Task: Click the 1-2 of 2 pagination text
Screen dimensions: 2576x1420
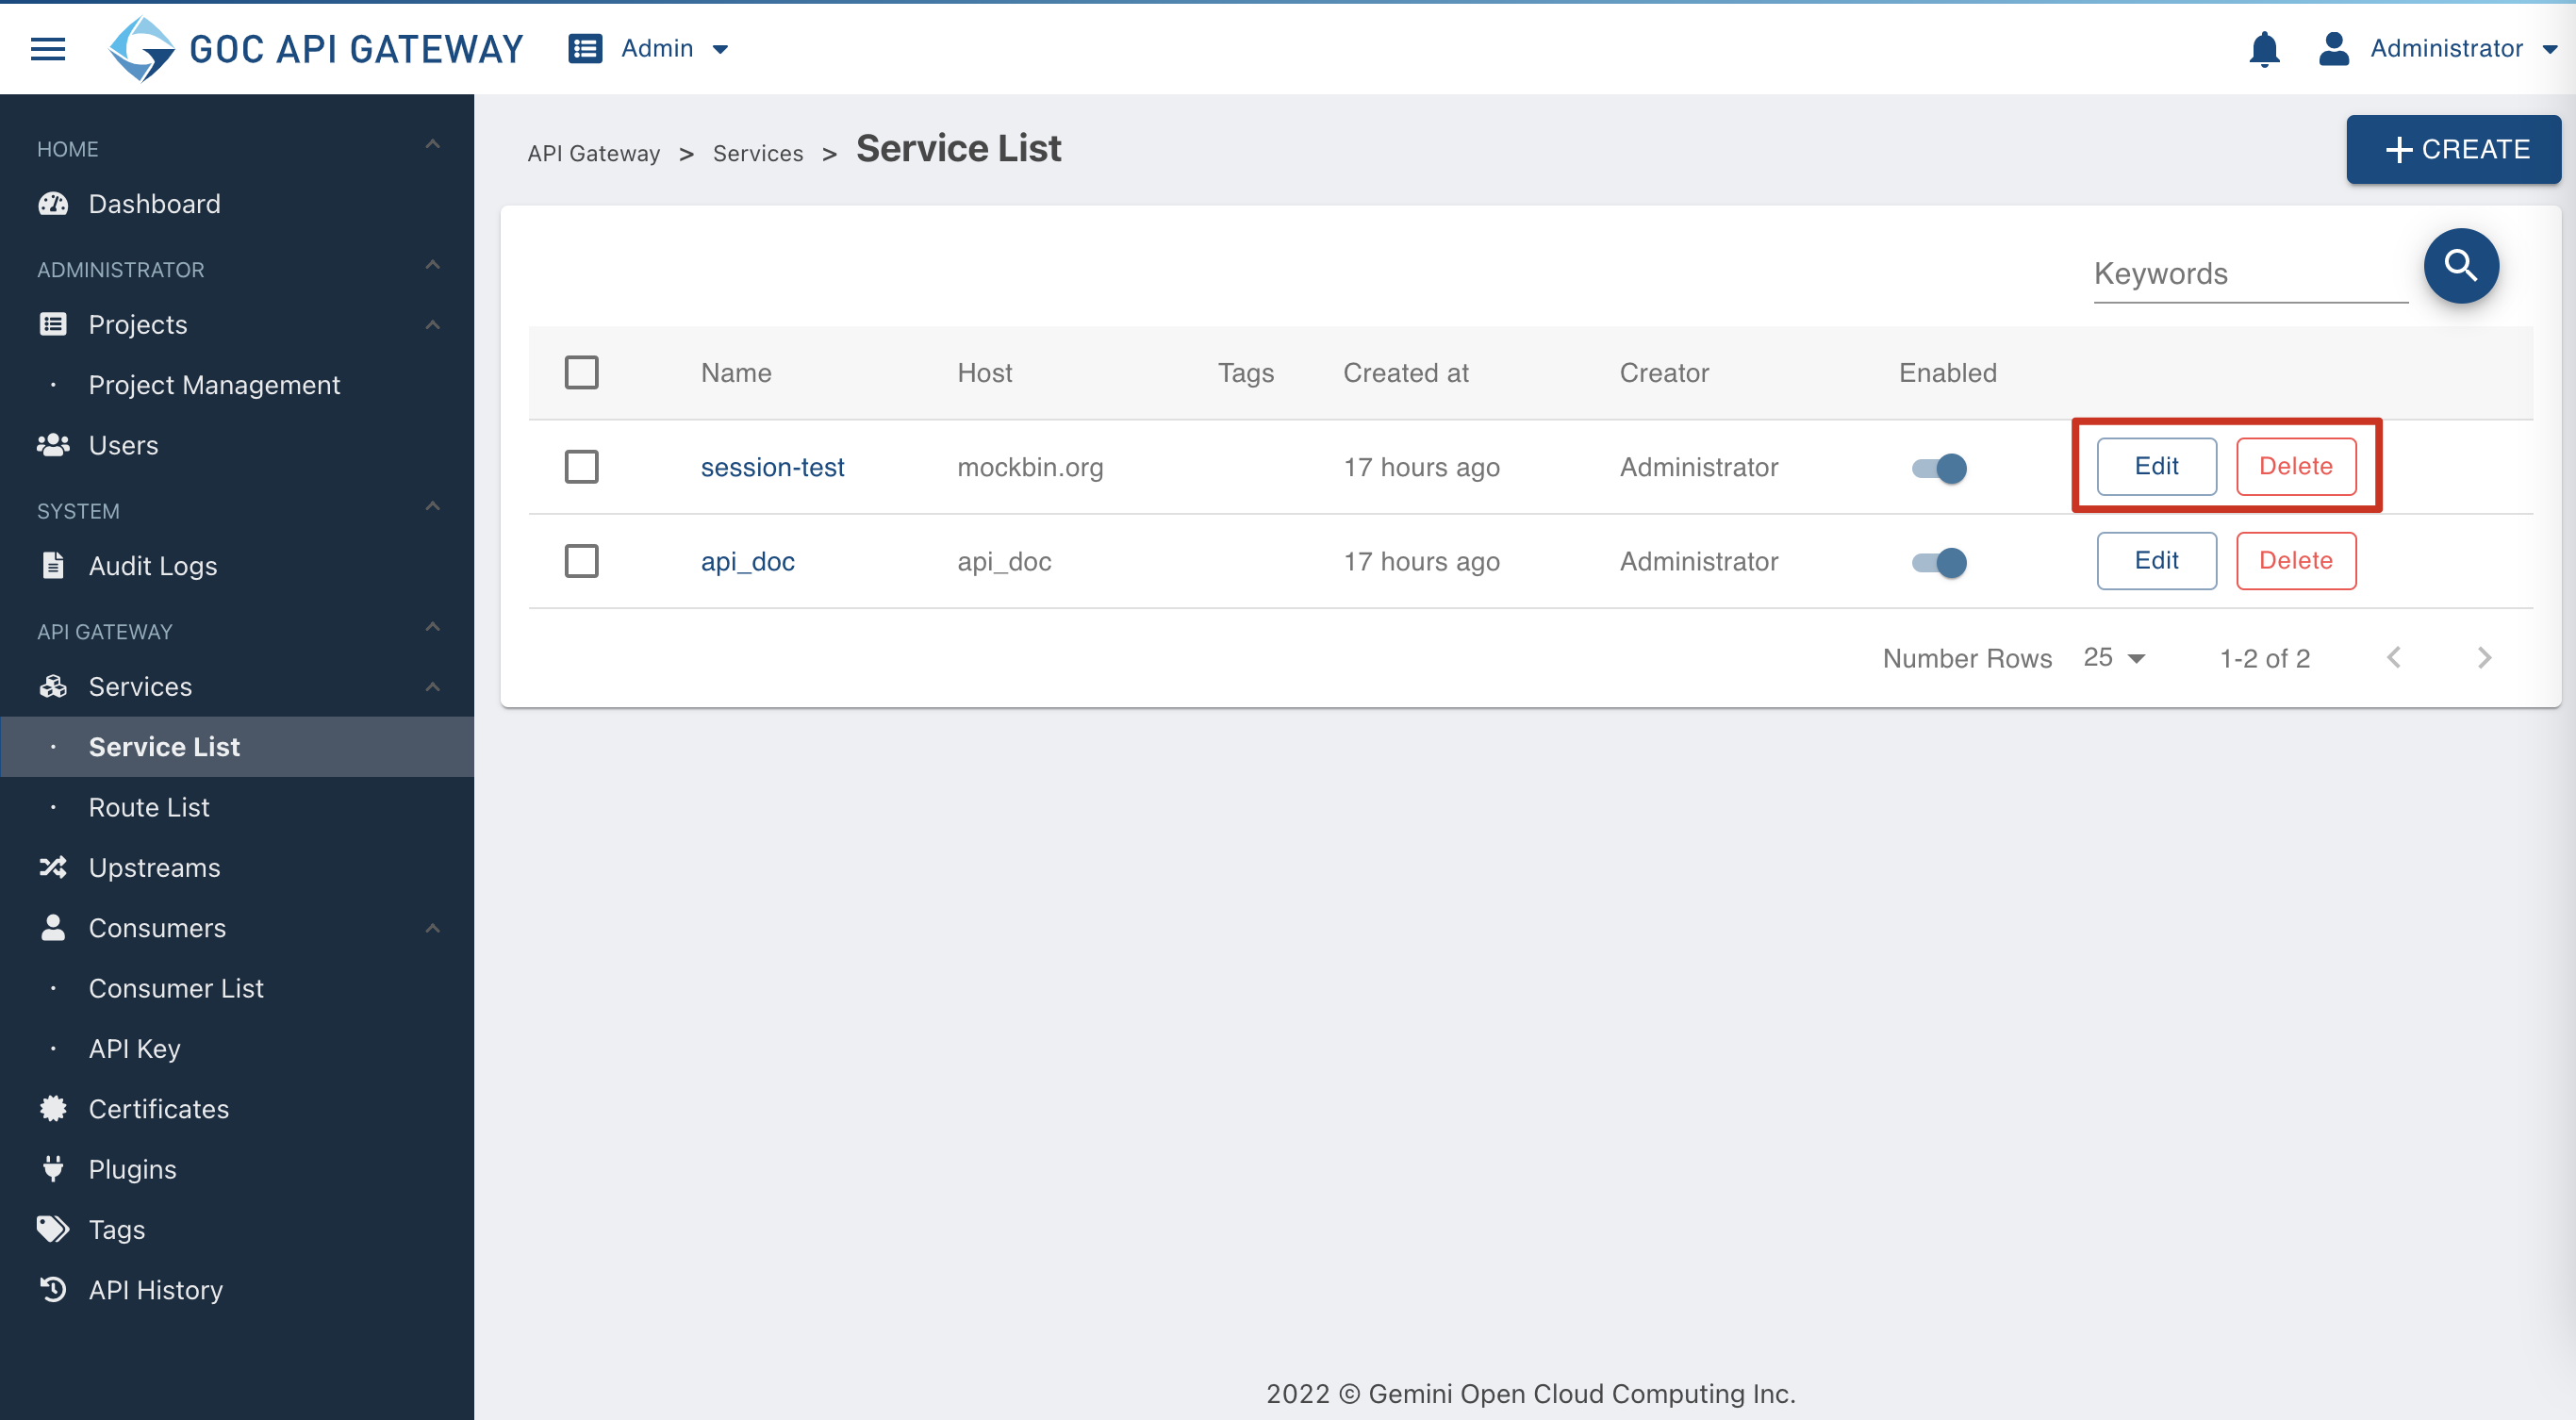Action: click(x=2265, y=658)
